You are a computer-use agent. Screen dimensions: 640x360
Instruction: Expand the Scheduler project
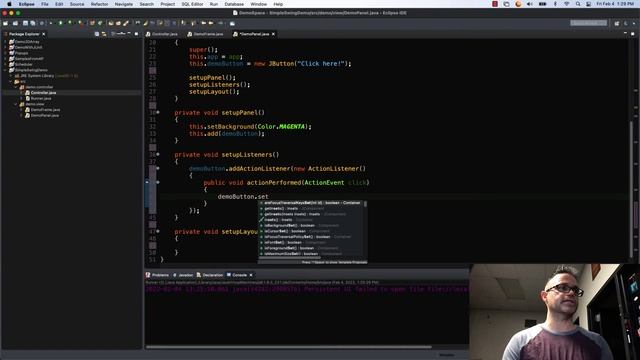(6, 64)
